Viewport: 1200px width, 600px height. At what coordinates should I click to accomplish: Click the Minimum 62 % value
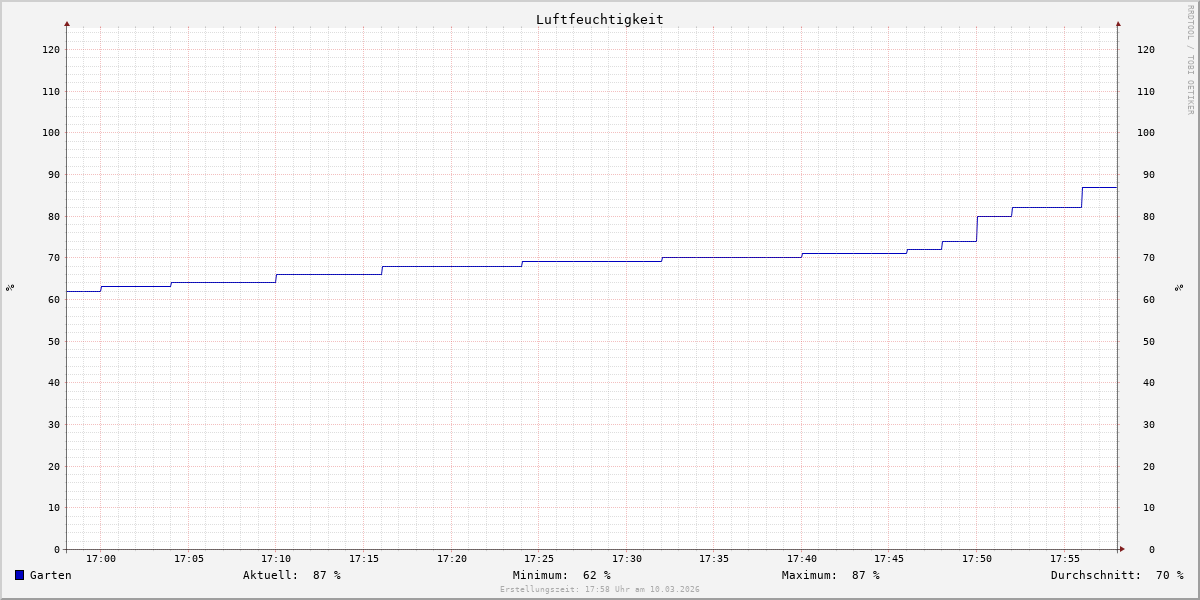pos(562,575)
